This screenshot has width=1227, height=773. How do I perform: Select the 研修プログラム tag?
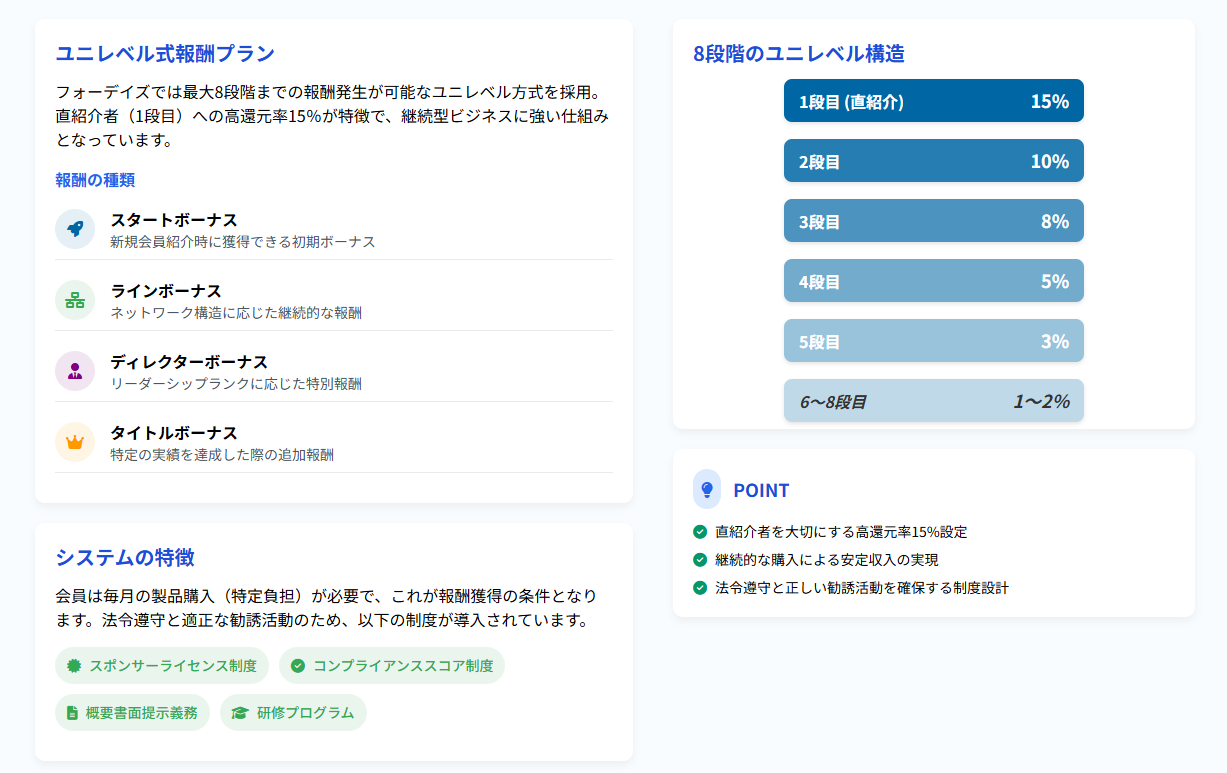point(293,713)
